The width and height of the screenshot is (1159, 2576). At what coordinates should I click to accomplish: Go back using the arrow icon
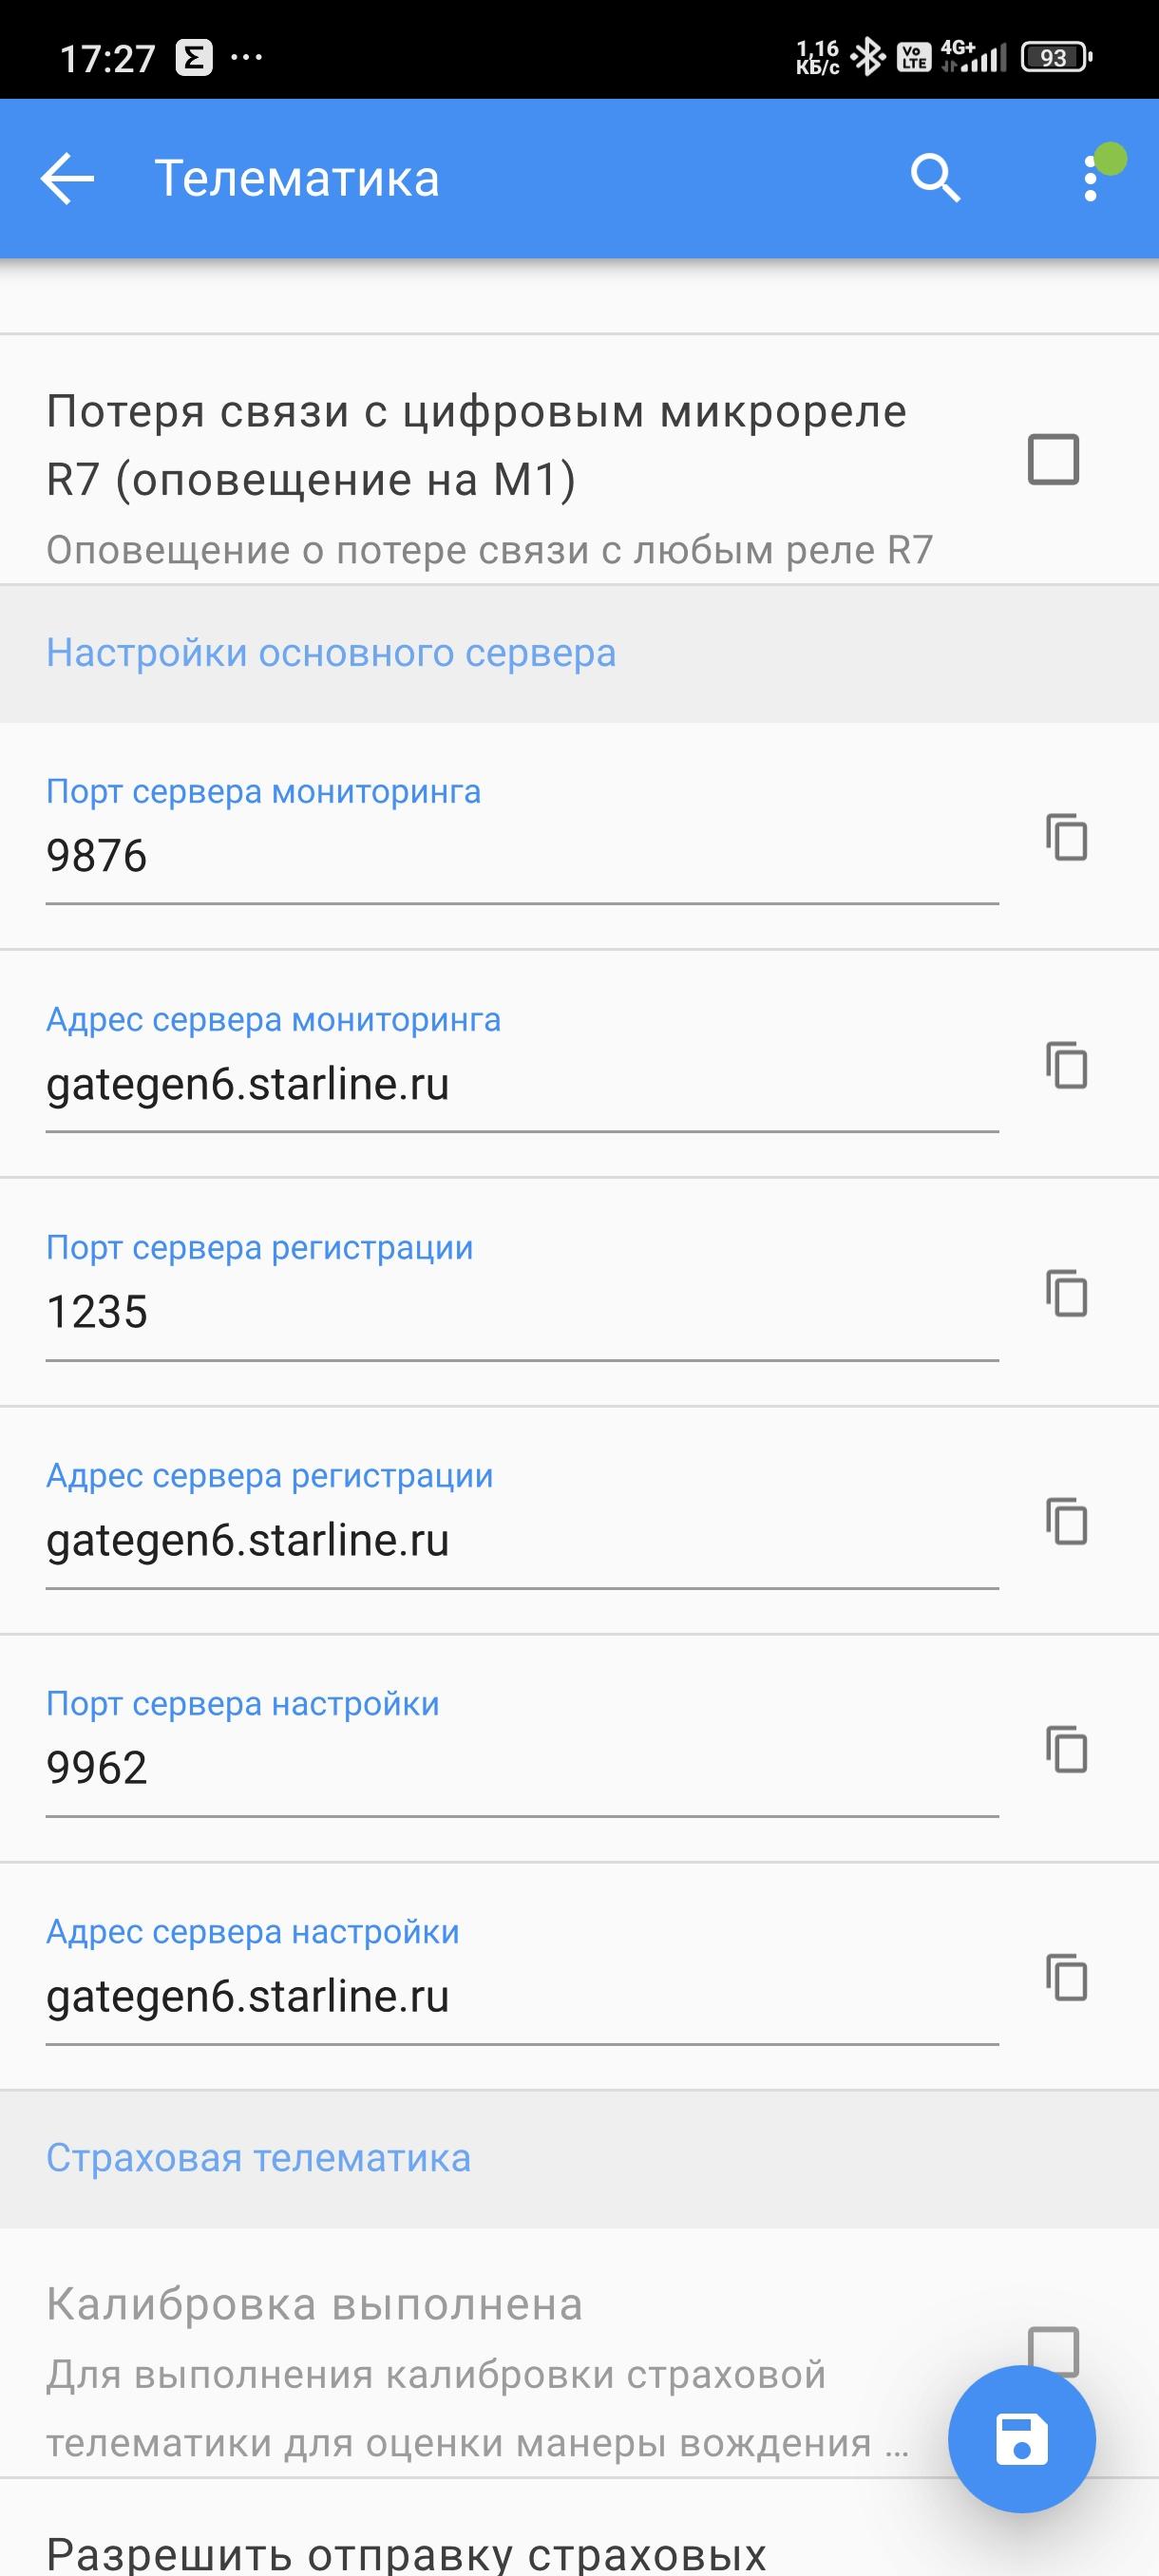67,179
